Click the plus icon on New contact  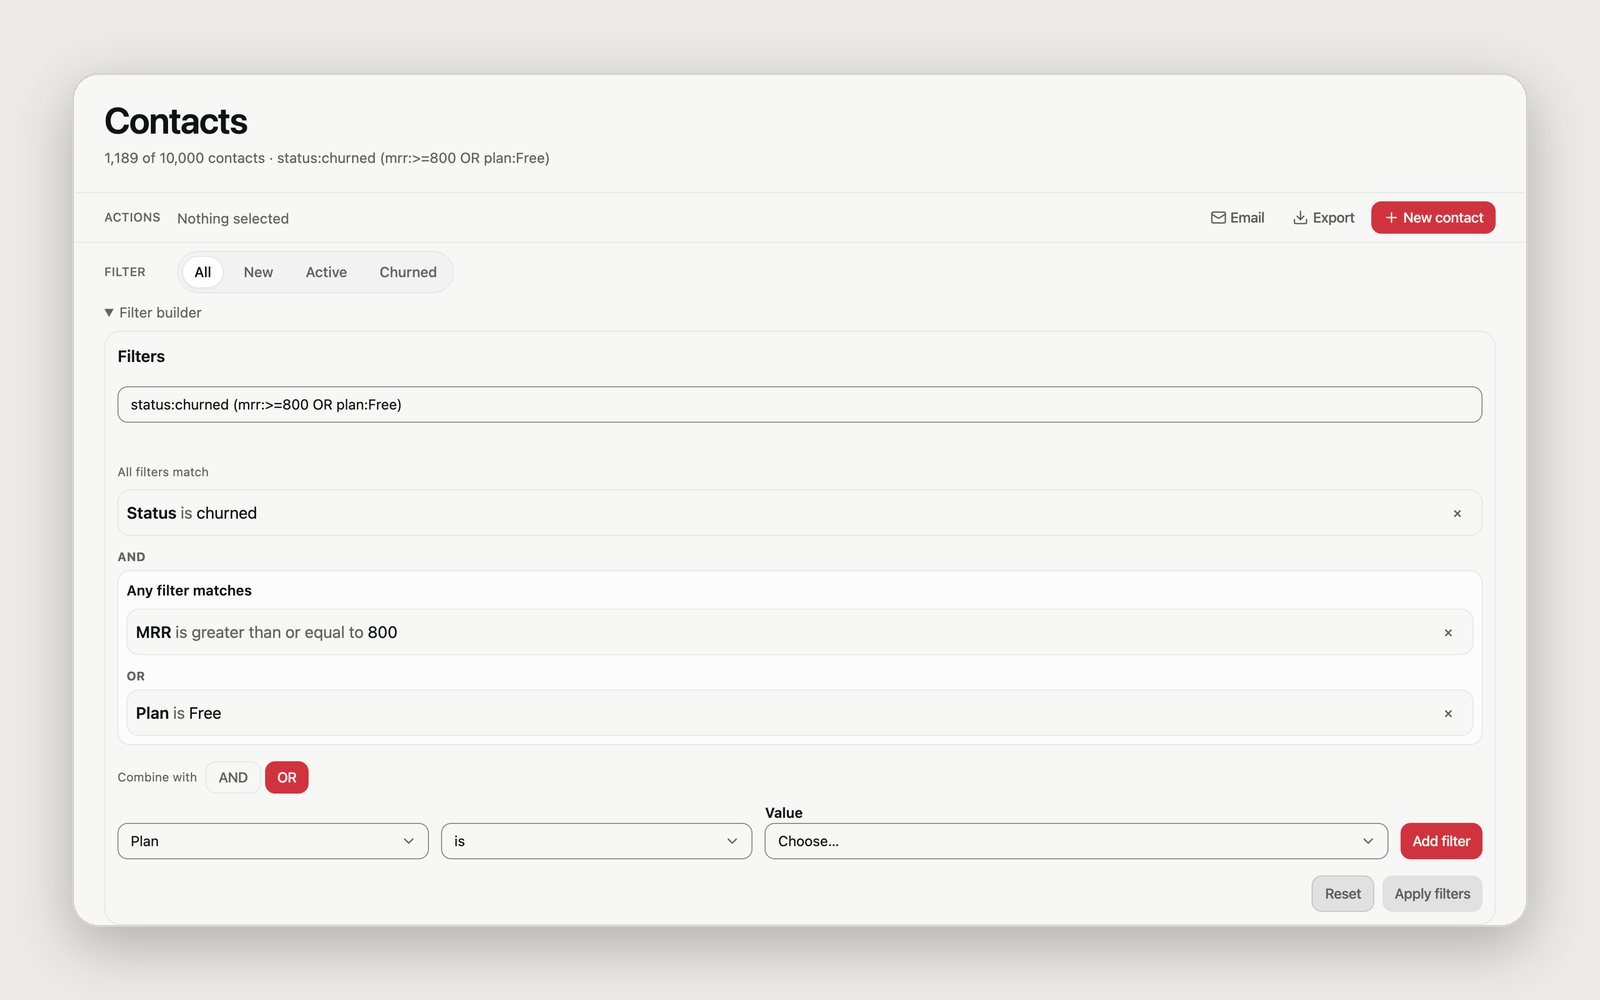point(1391,218)
